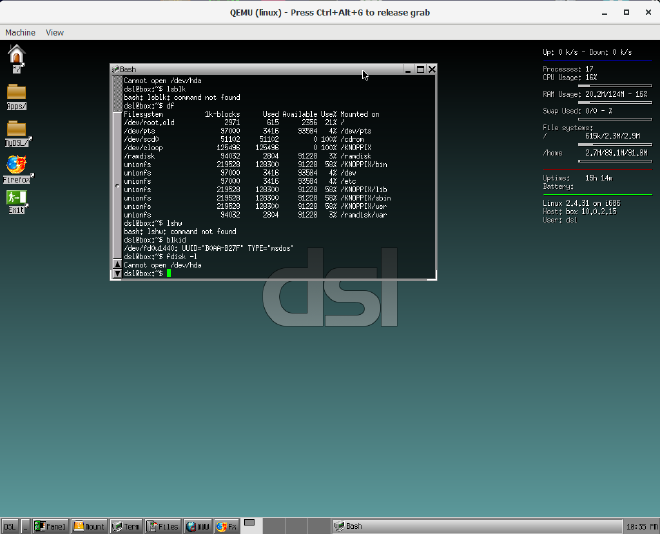Open the Machine menu in QEMU

(20, 32)
